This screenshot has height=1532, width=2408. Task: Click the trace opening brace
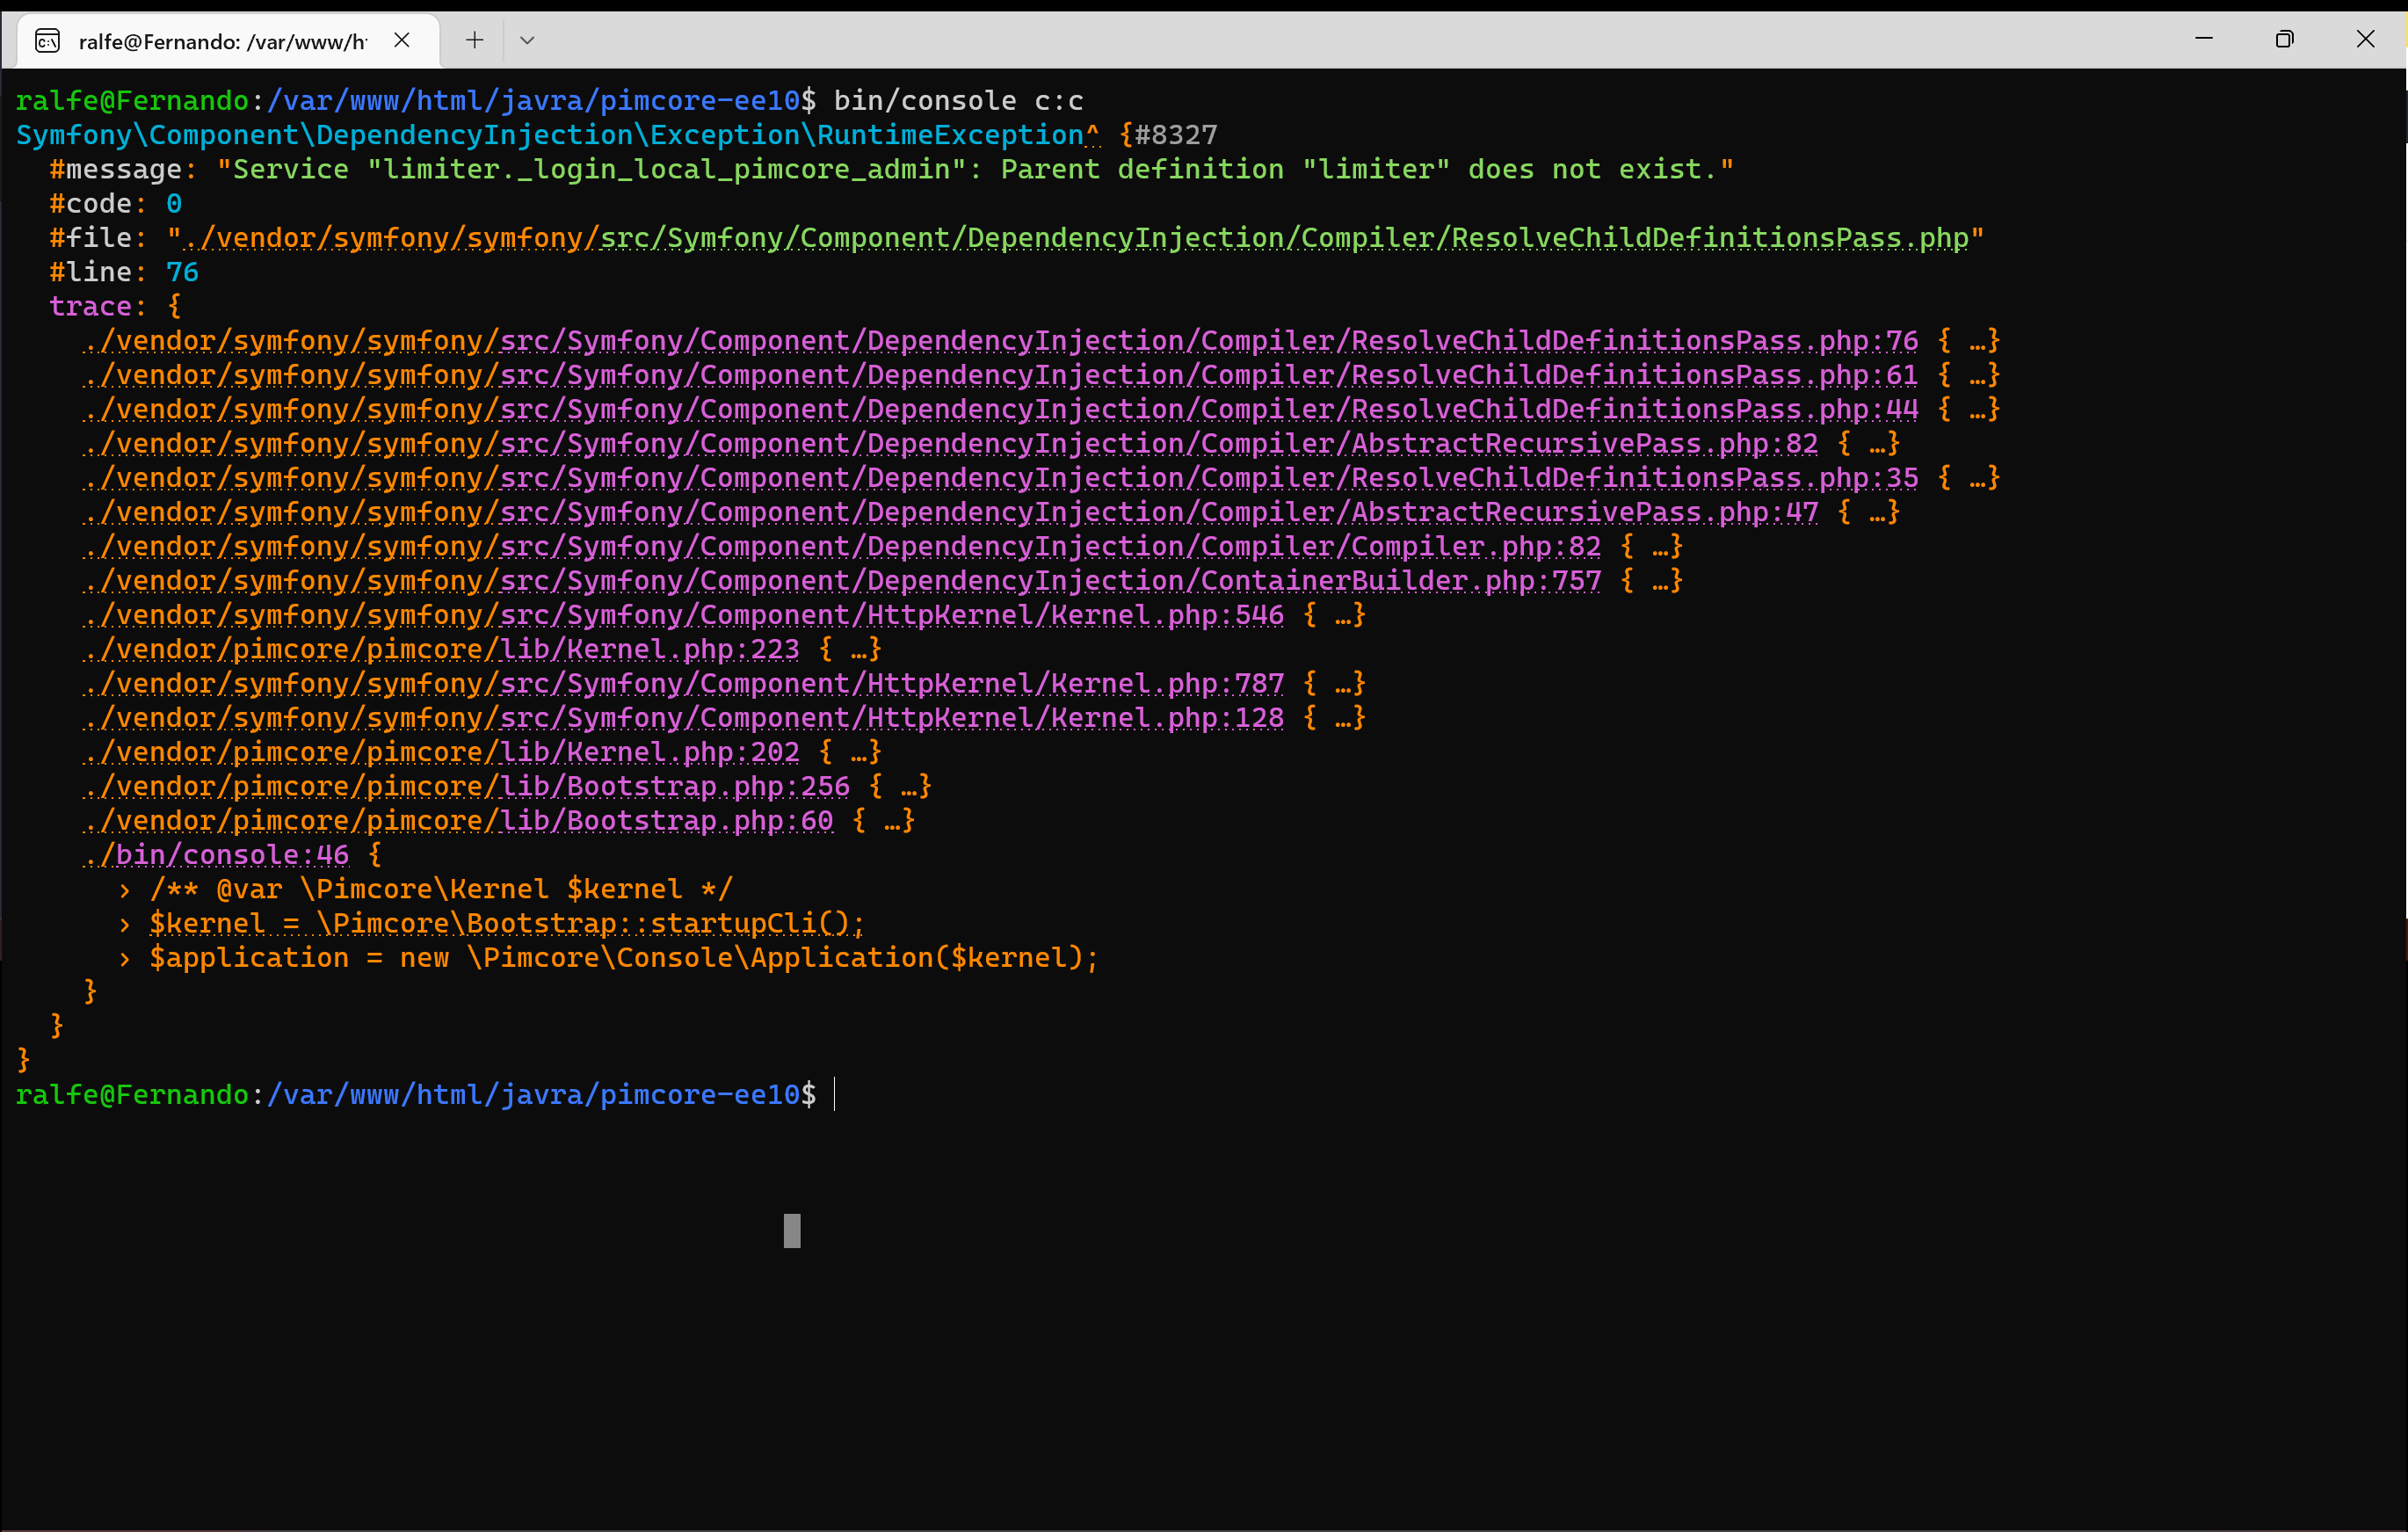click(175, 306)
